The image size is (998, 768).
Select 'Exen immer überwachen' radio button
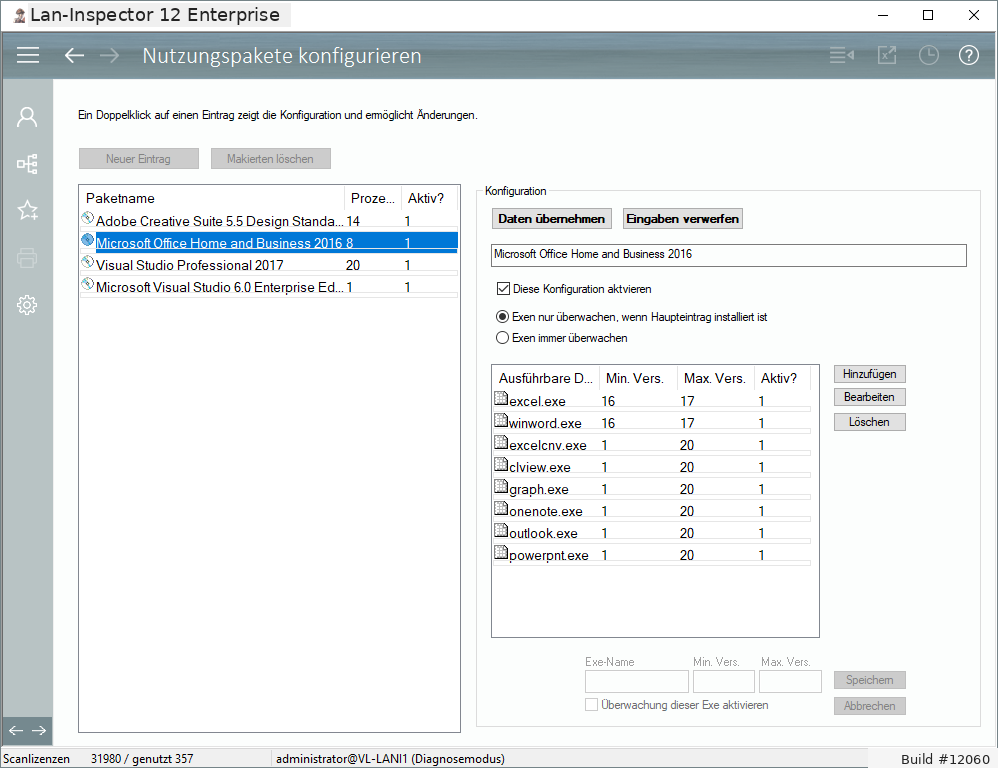pyautogui.click(x=502, y=338)
